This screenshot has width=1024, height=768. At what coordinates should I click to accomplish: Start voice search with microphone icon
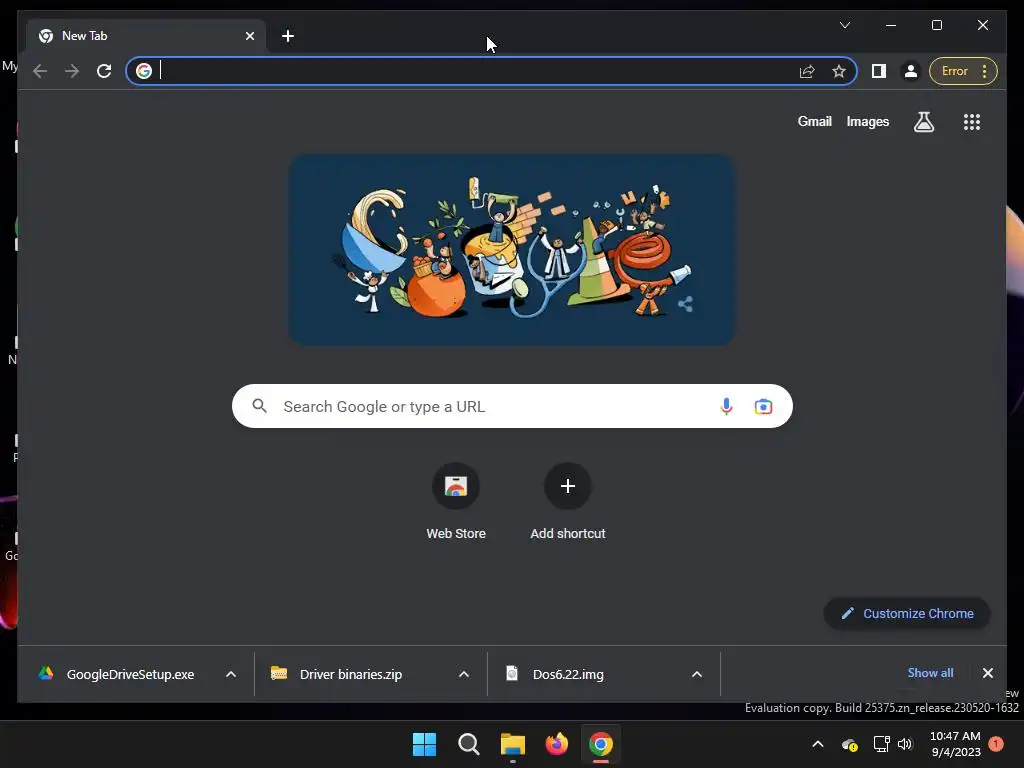[x=726, y=406]
